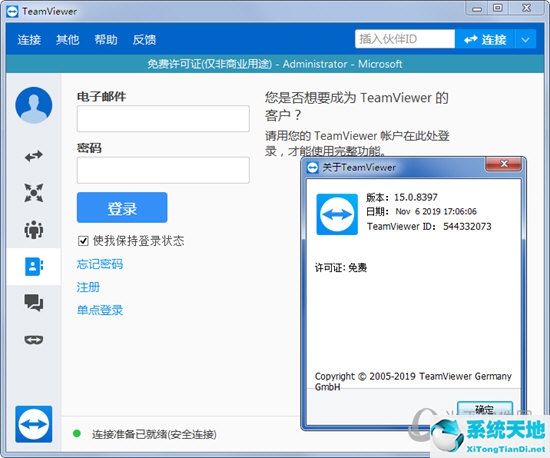550x458 pixels.
Task: Click the blue 登录 sign-in button
Action: pyautogui.click(x=122, y=208)
